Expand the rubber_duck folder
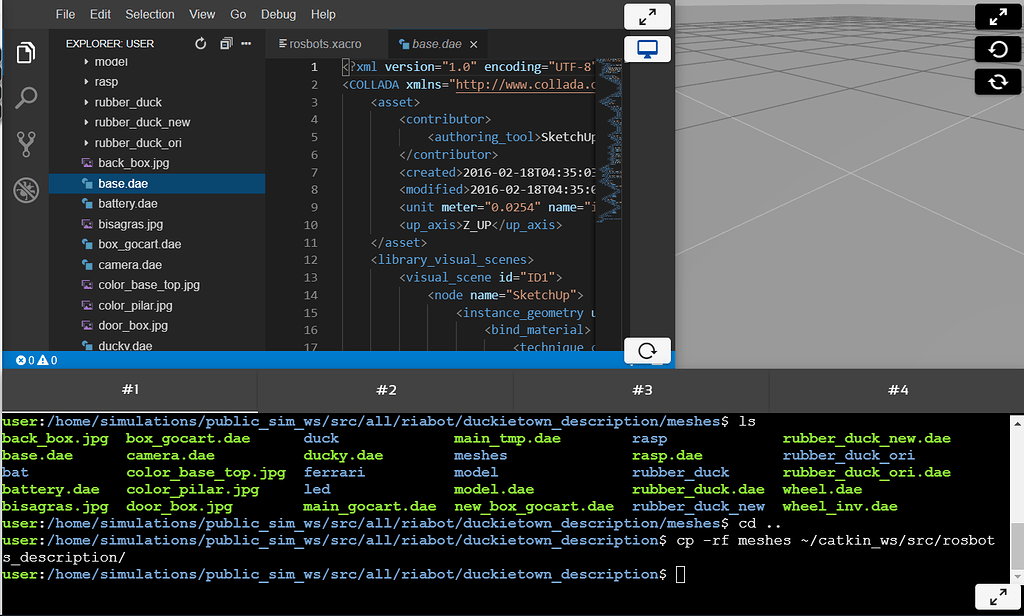 pos(128,102)
